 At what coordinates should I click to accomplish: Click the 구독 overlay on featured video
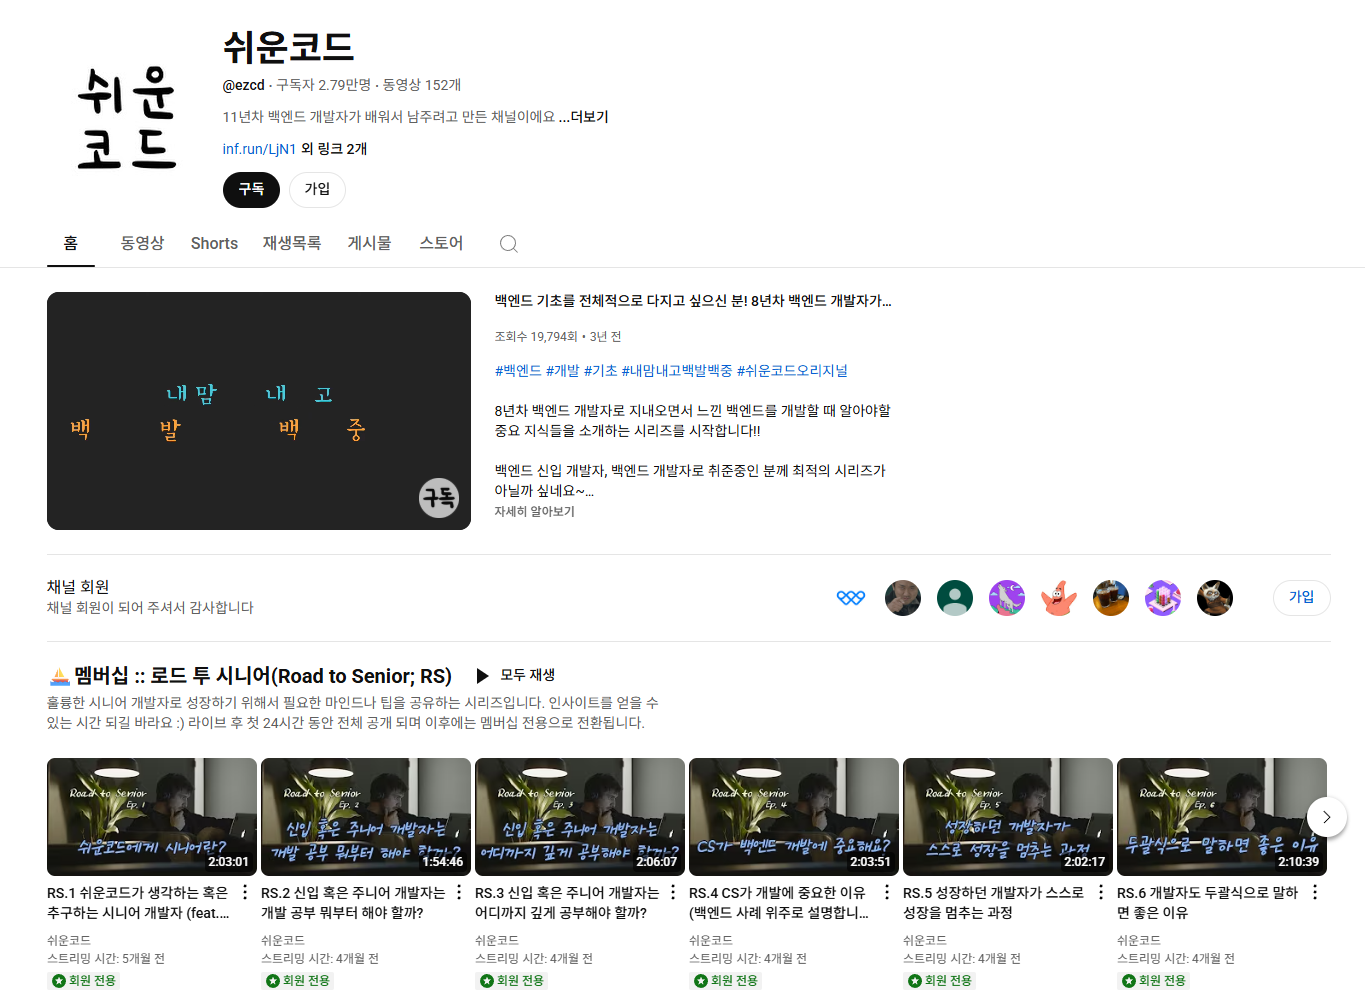pos(438,497)
